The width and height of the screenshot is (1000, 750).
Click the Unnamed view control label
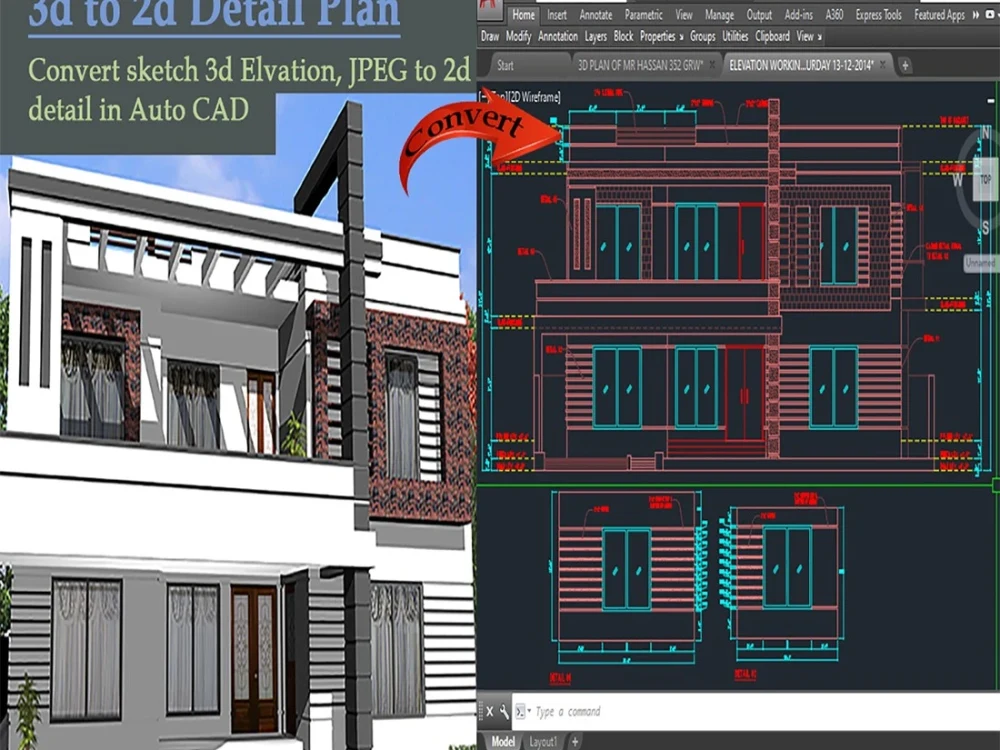pos(981,262)
